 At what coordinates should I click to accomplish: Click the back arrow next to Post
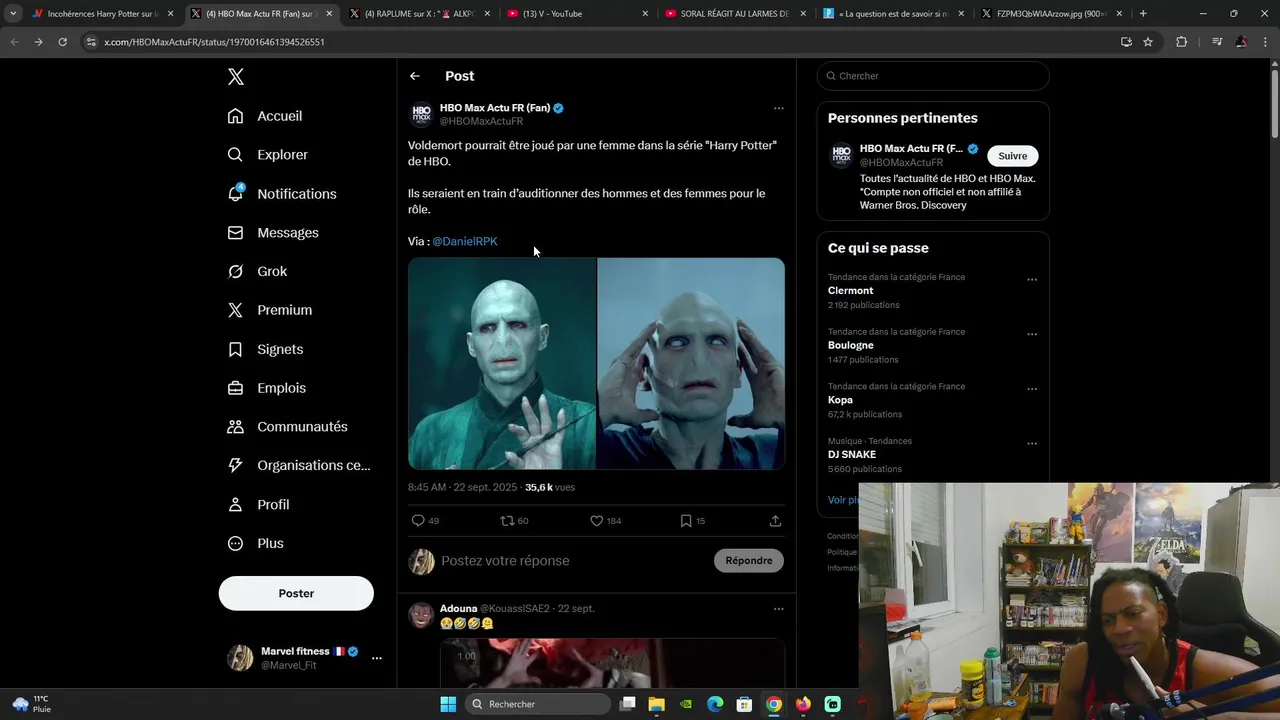[x=415, y=76]
